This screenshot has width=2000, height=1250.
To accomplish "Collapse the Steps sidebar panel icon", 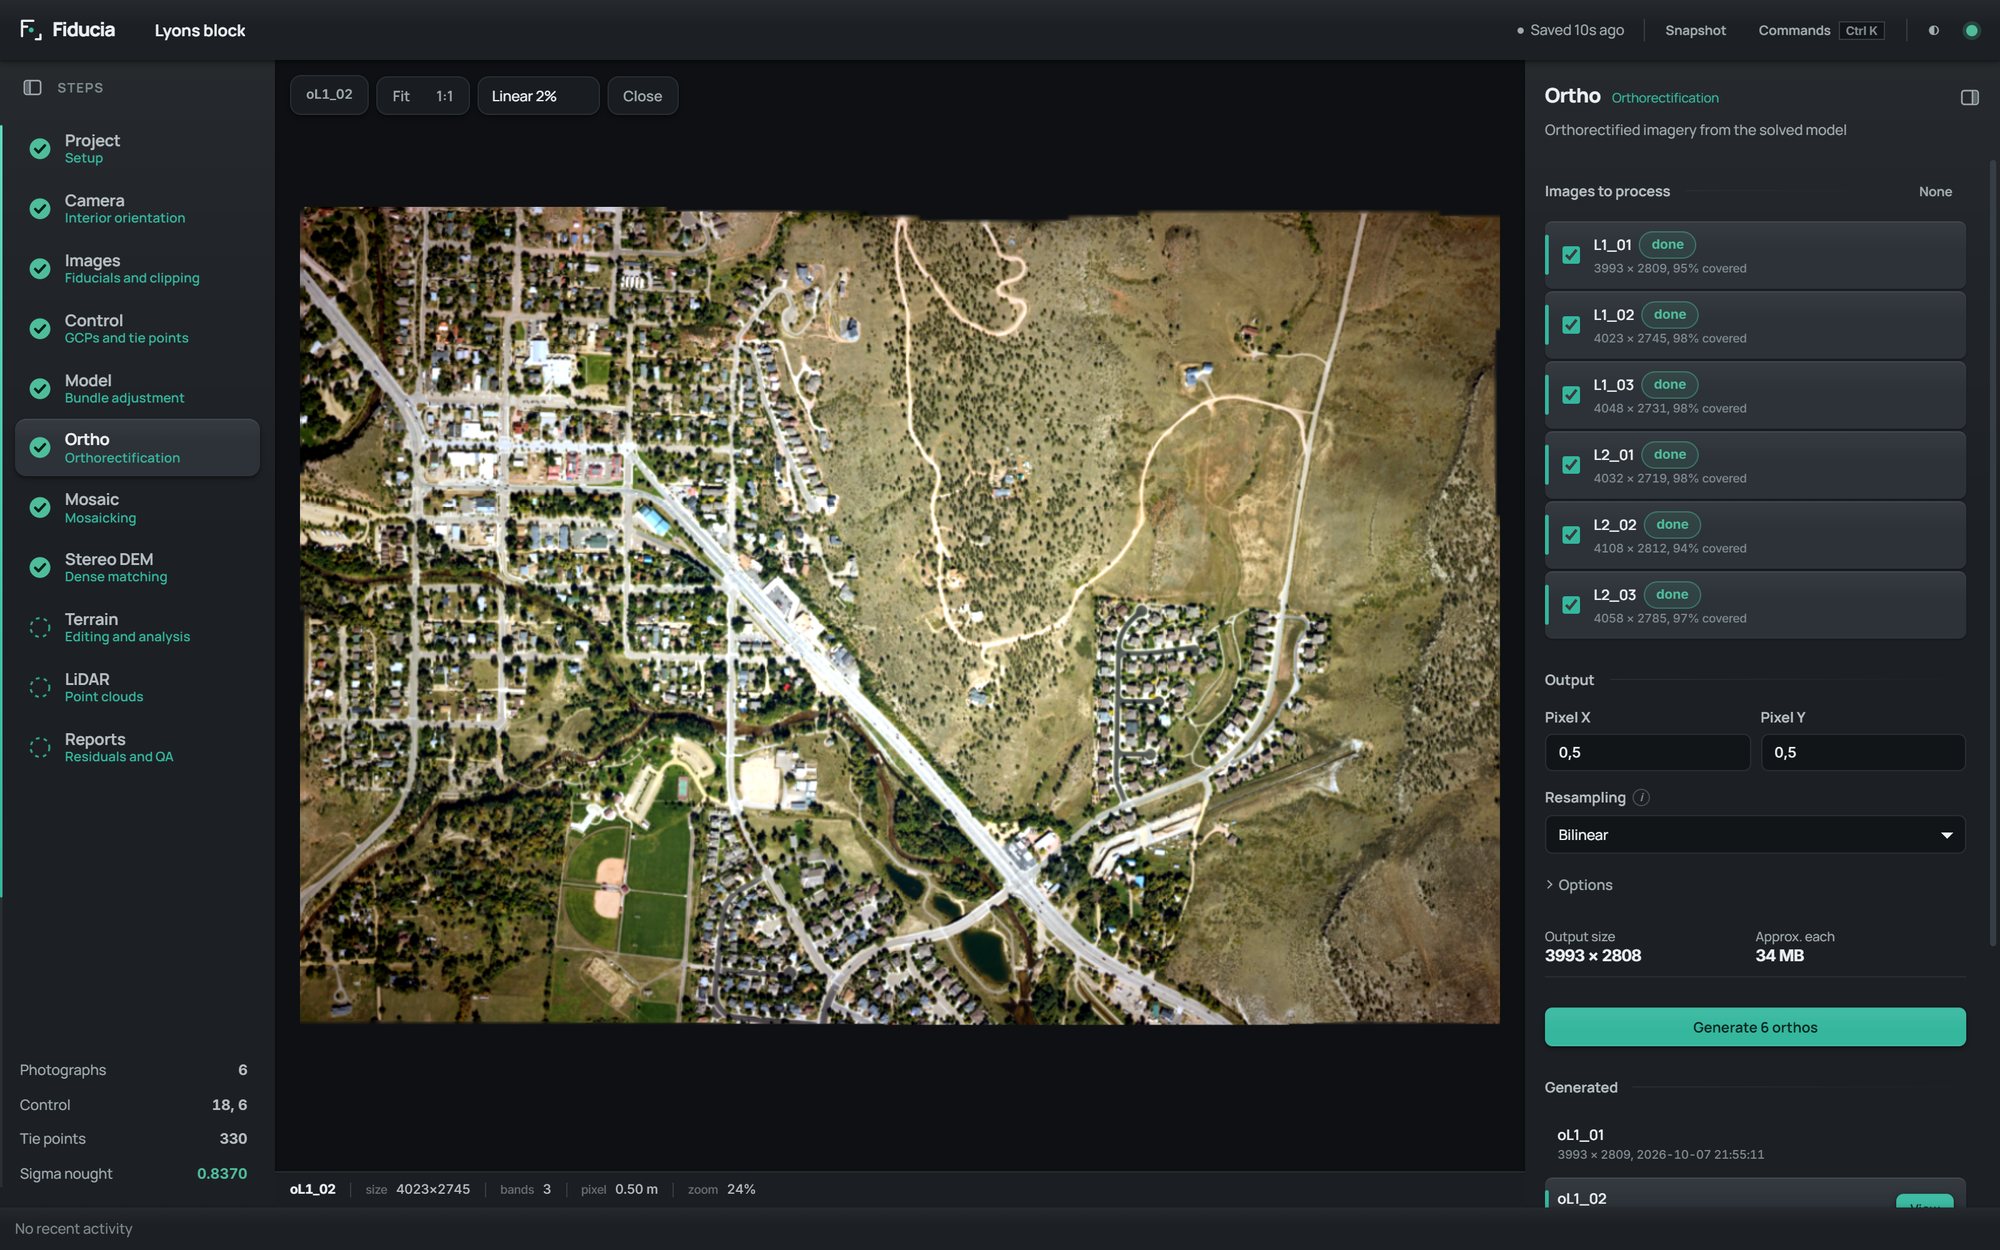I will pyautogui.click(x=32, y=88).
